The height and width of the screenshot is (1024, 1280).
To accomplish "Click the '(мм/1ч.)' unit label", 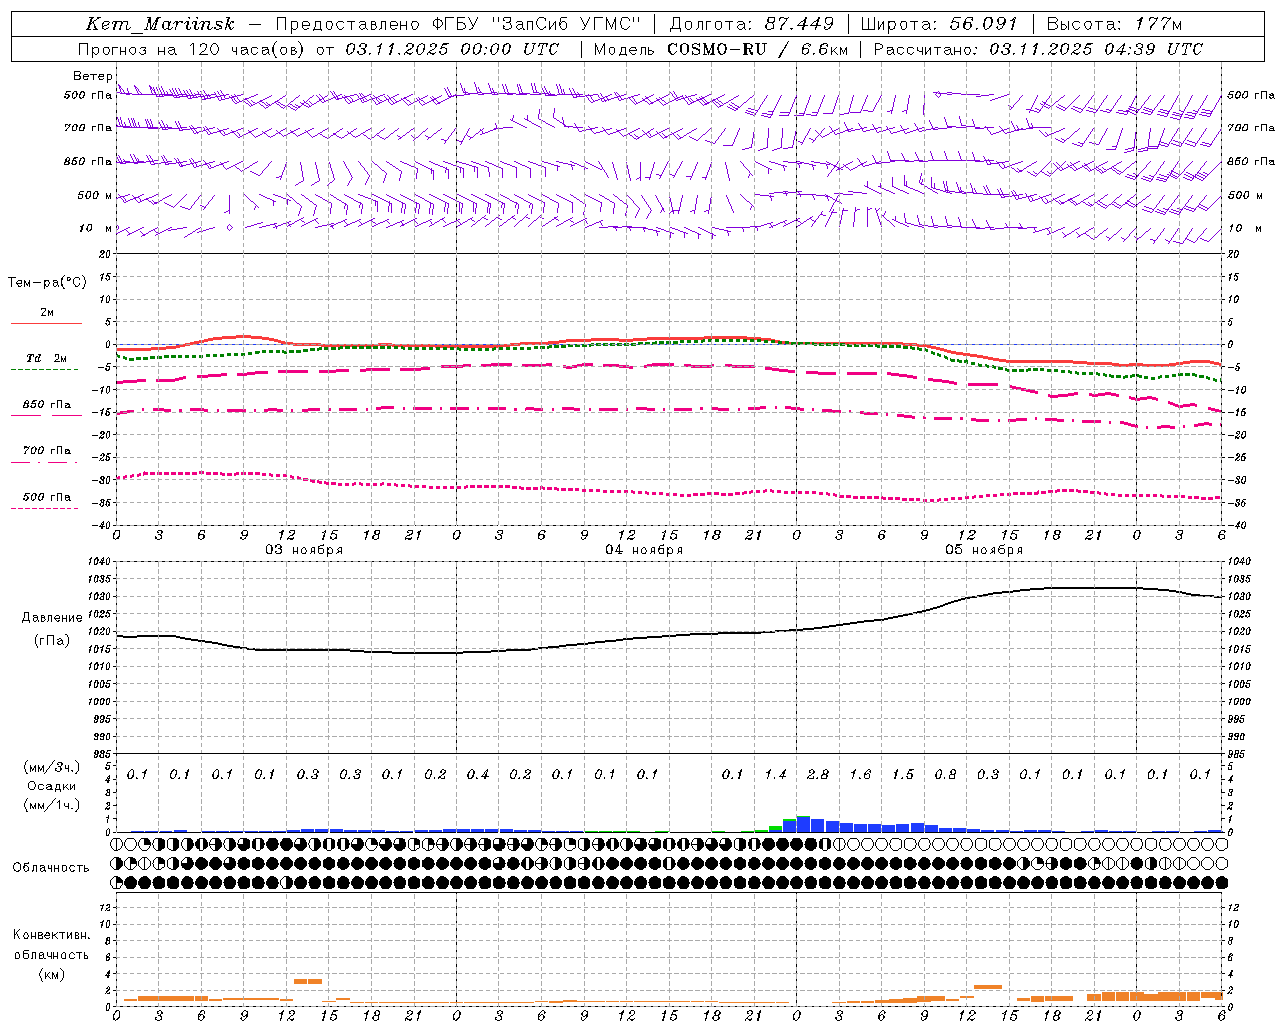I will pos(52,805).
